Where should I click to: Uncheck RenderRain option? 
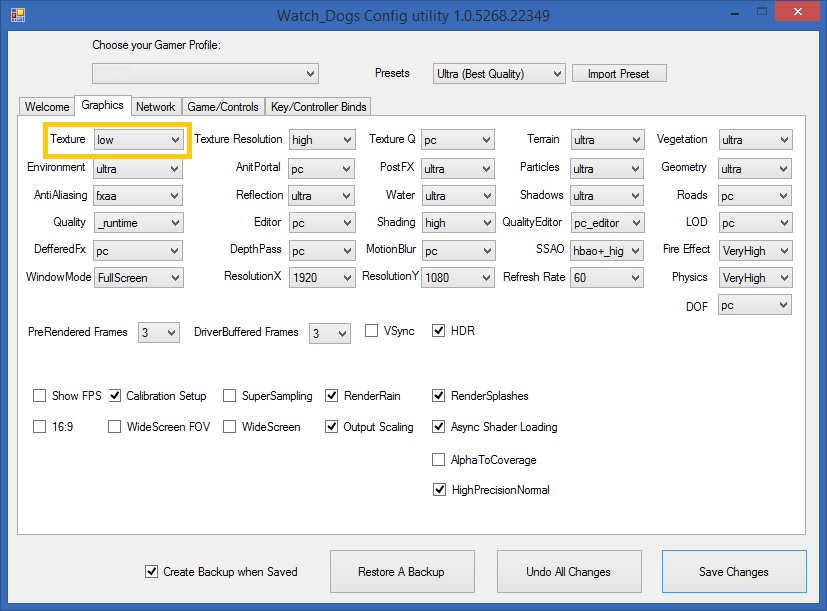(331, 396)
